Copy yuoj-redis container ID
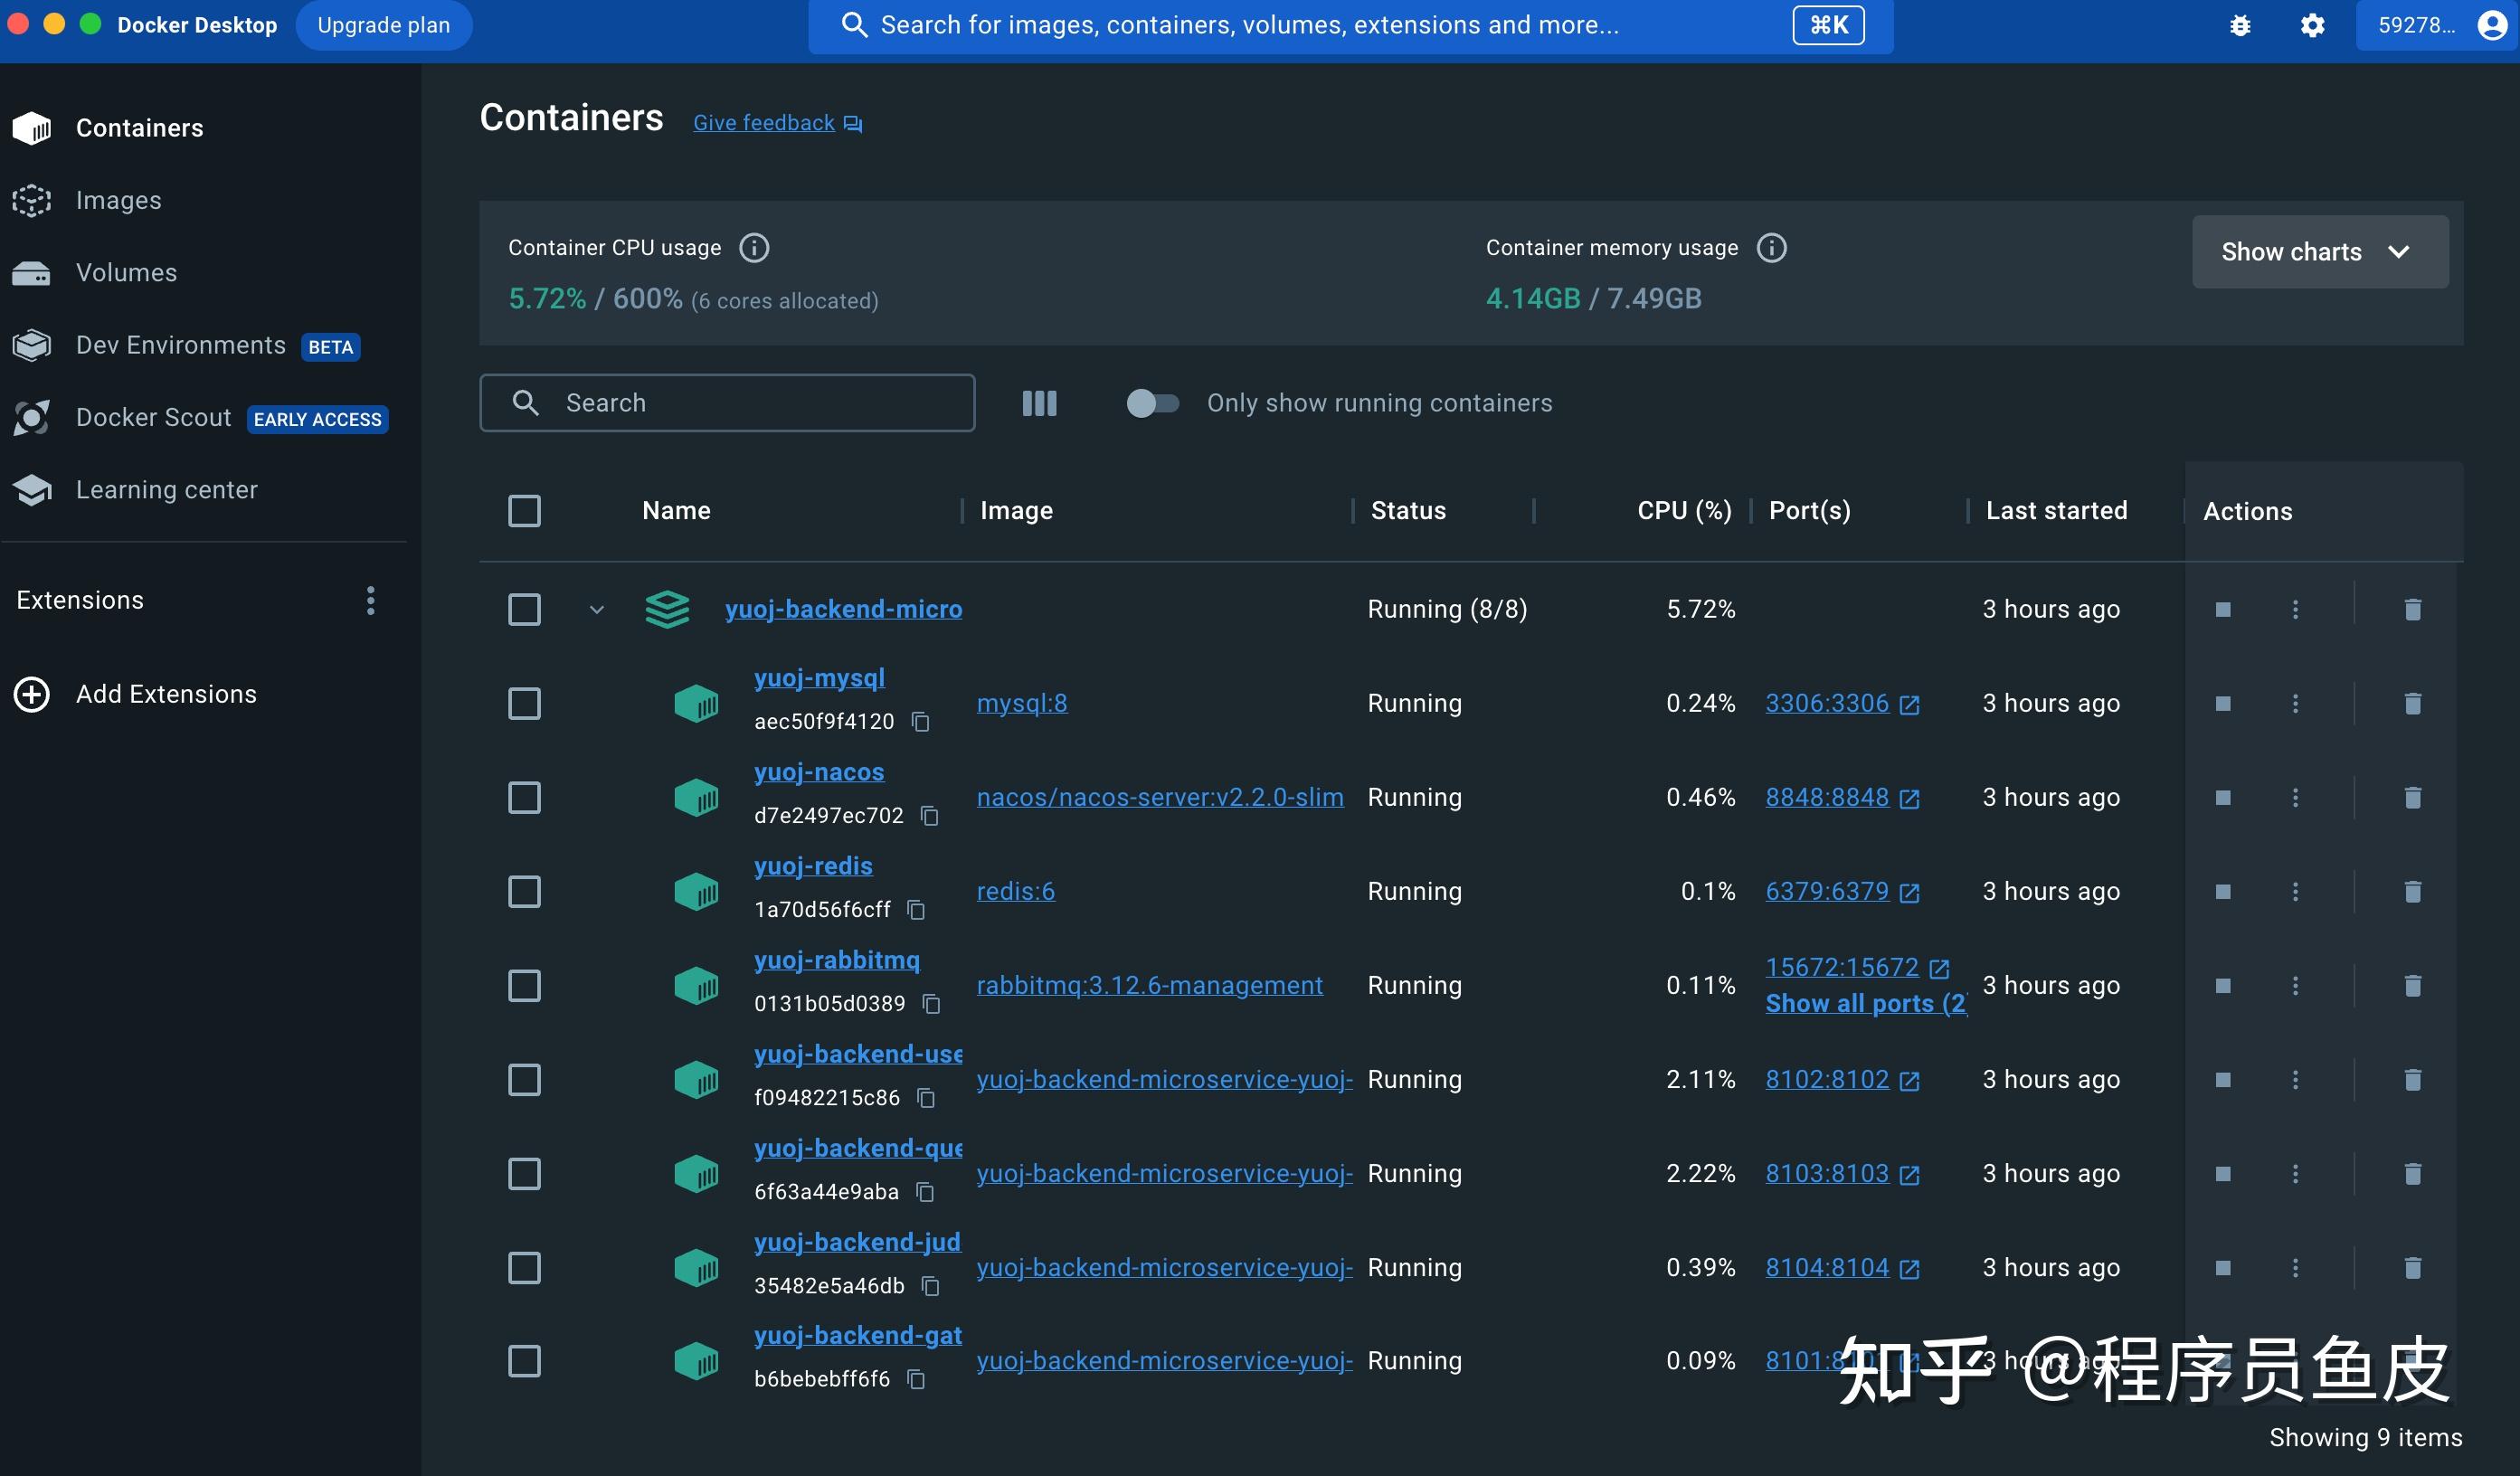Image resolution: width=2520 pixels, height=1476 pixels. pos(916,910)
